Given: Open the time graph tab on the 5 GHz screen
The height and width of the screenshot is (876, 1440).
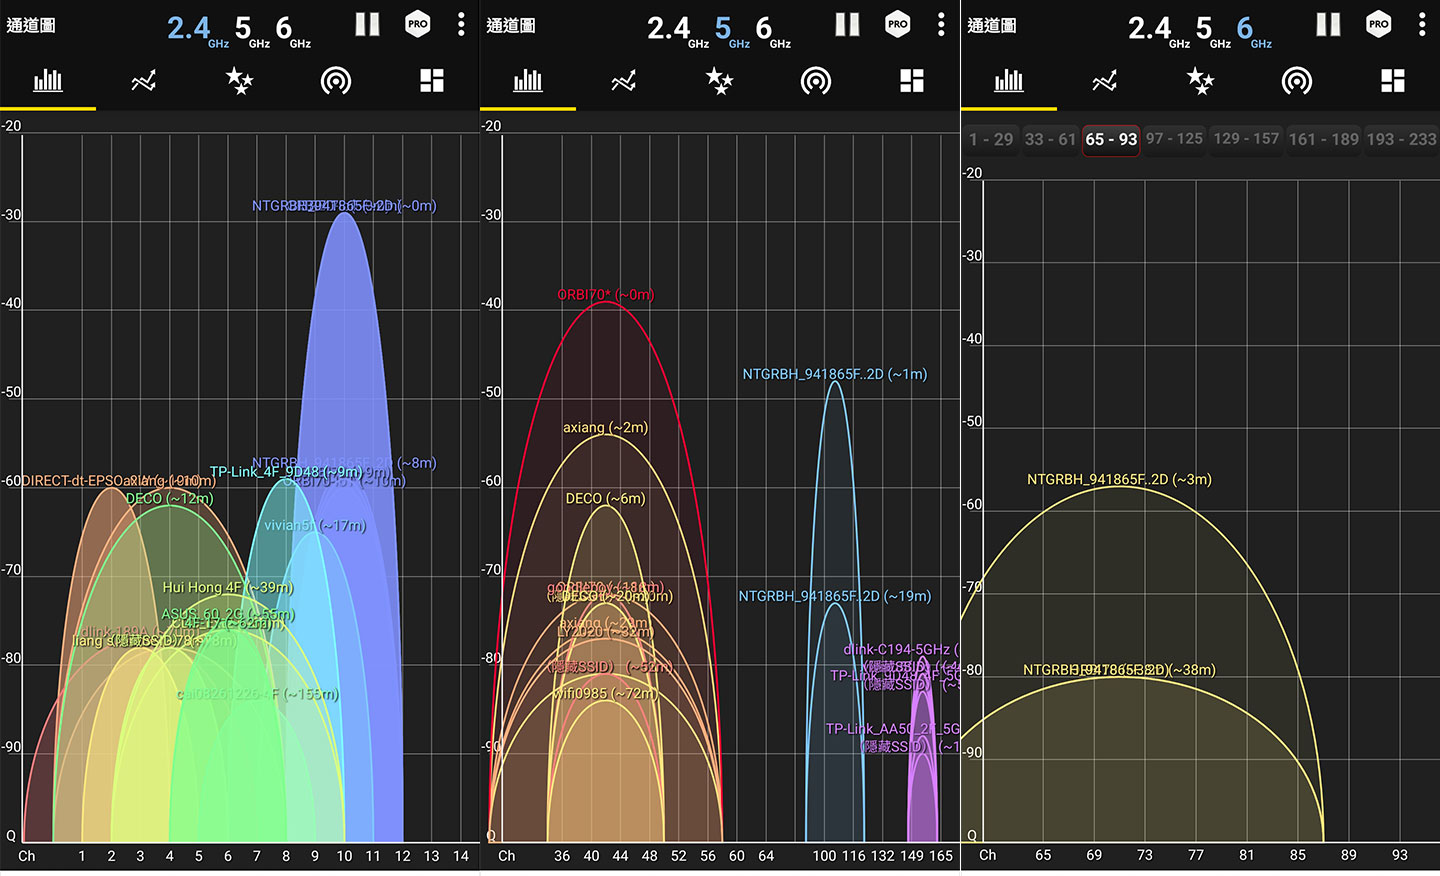Looking at the screenshot, I should 624,81.
